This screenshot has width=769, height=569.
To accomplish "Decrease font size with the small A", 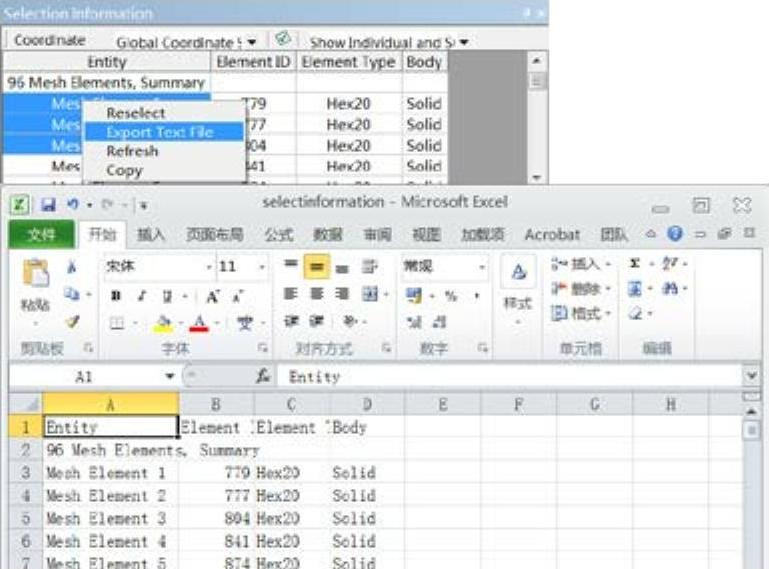I will pyautogui.click(x=238, y=296).
